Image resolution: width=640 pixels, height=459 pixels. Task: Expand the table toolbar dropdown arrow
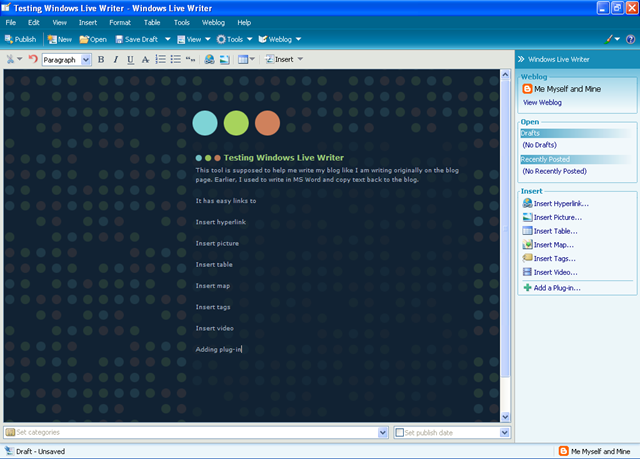pyautogui.click(x=252, y=59)
